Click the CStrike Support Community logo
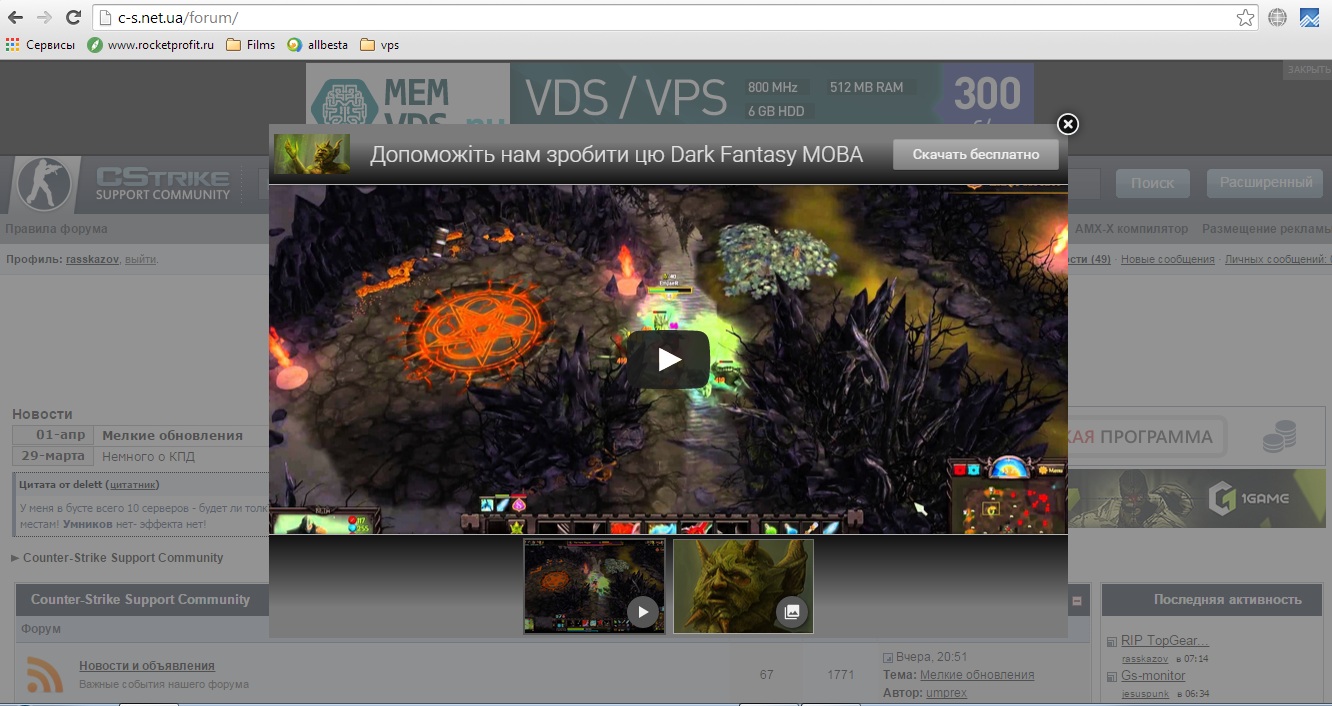Screen dimensions: 1332x706 (x=125, y=185)
